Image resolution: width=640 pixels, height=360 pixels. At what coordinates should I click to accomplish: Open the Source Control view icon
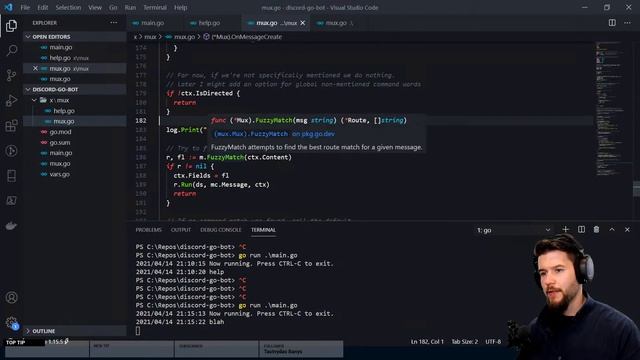click(11, 76)
